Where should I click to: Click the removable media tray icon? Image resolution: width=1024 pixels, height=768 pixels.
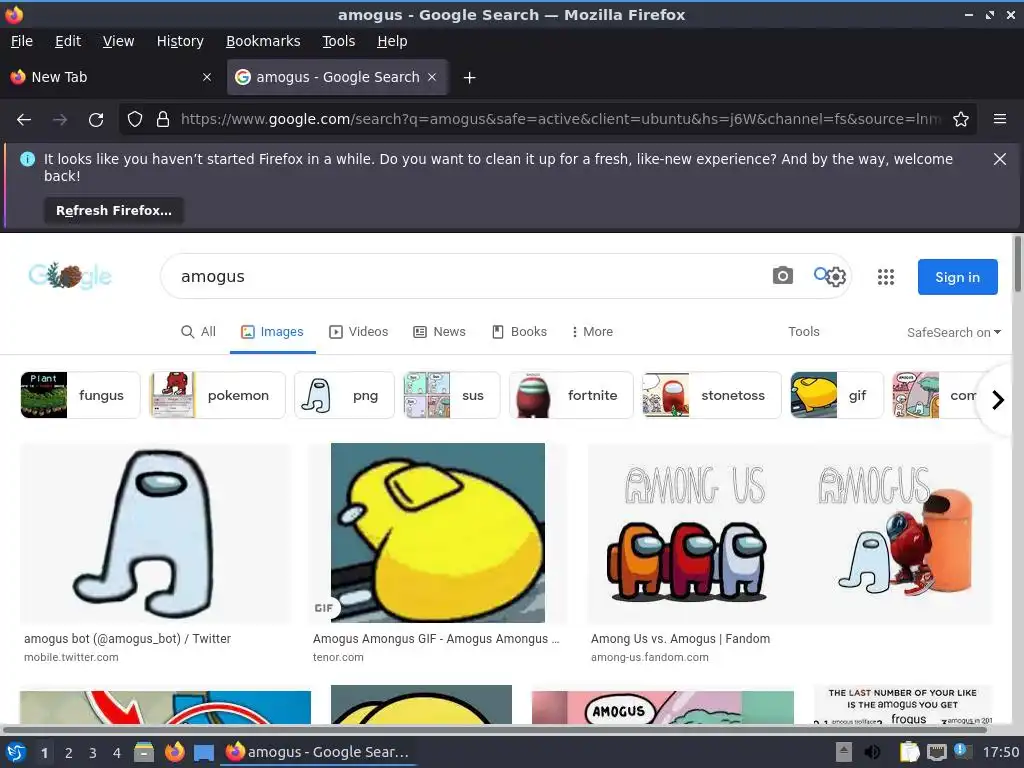(844, 752)
